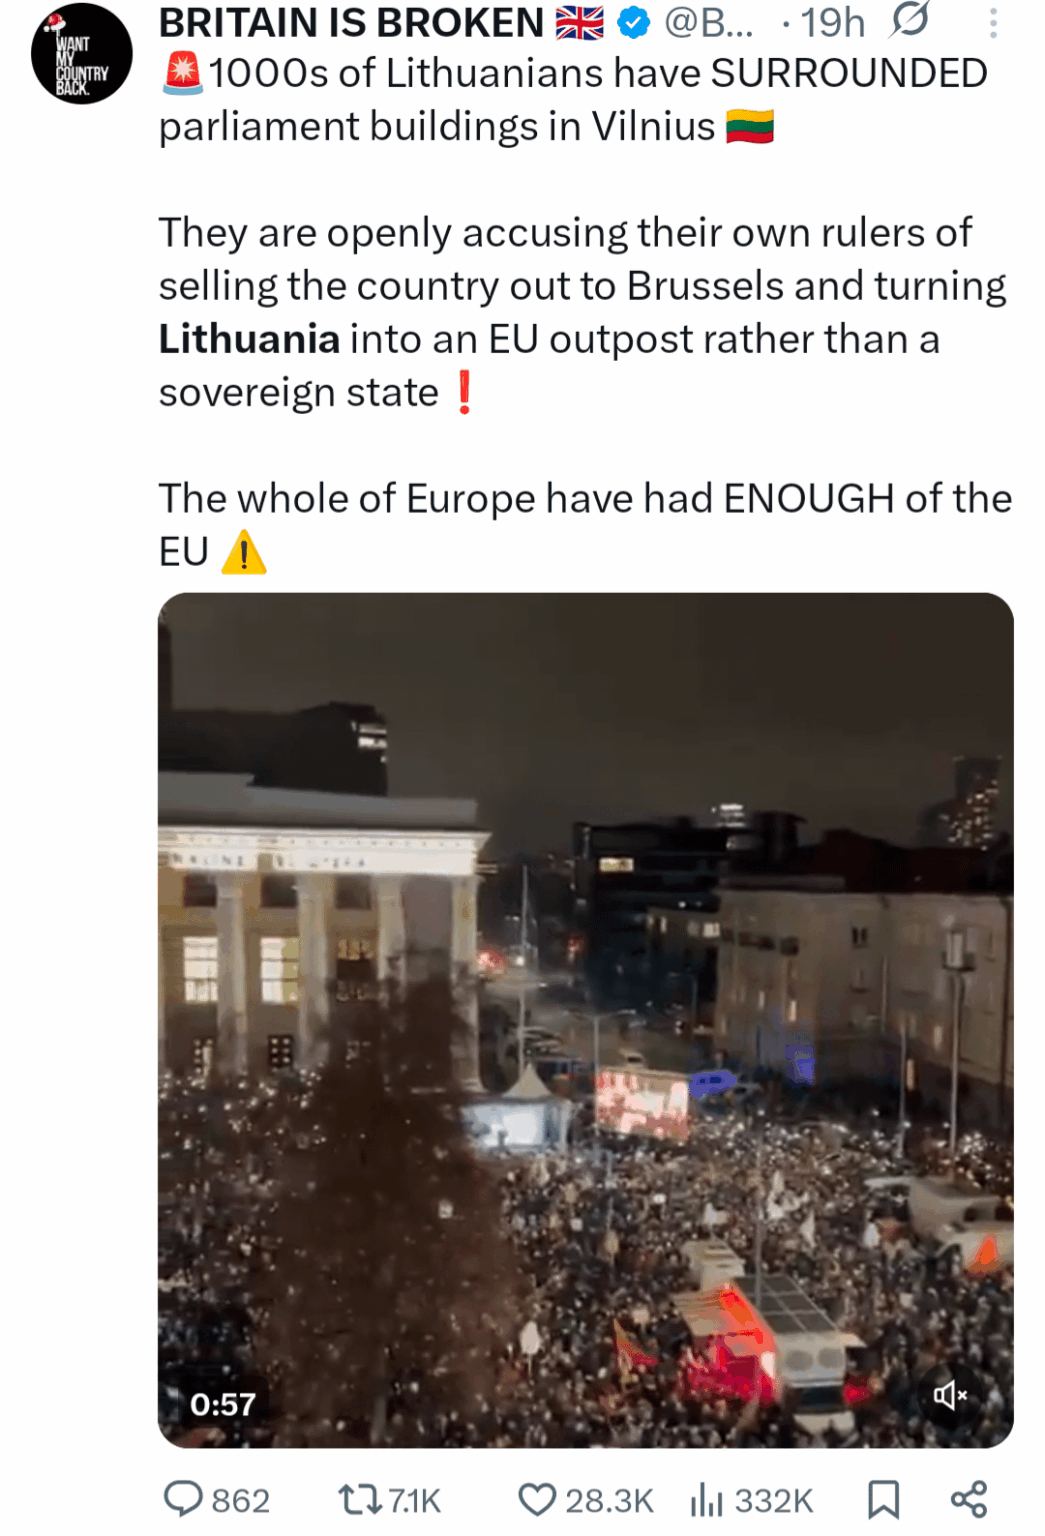Screen dimensions: 1045x1536
Task: Reply to the post
Action: [x=186, y=1499]
